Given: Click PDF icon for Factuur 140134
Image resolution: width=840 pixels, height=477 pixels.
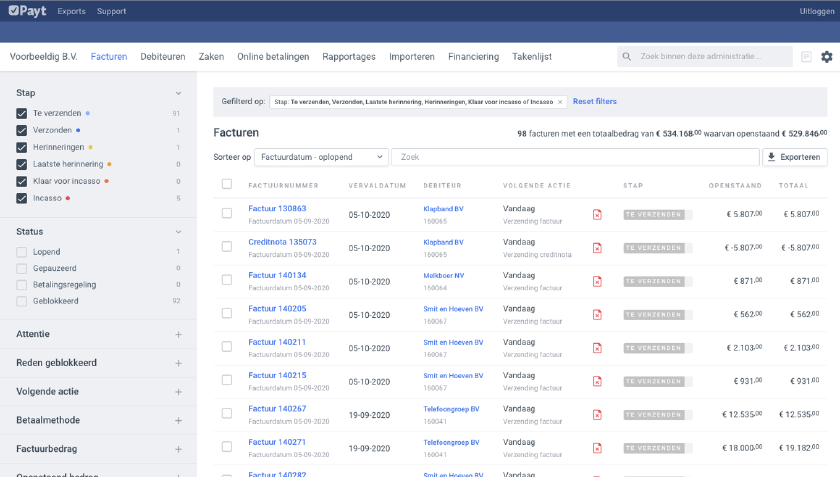Looking at the screenshot, I should tap(597, 281).
